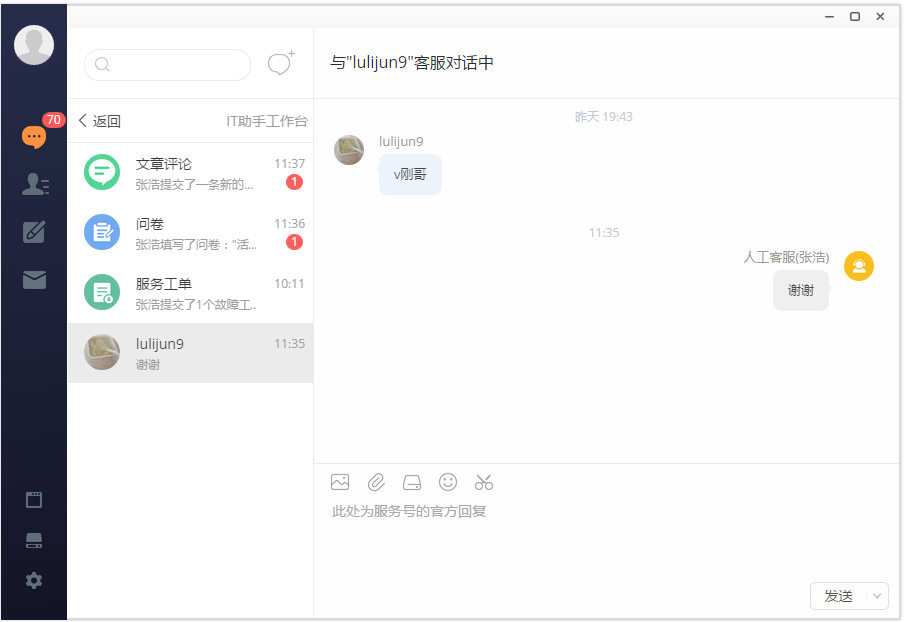This screenshot has width=904, height=622.
Task: Expand the send options dropdown arrow
Action: [877, 596]
